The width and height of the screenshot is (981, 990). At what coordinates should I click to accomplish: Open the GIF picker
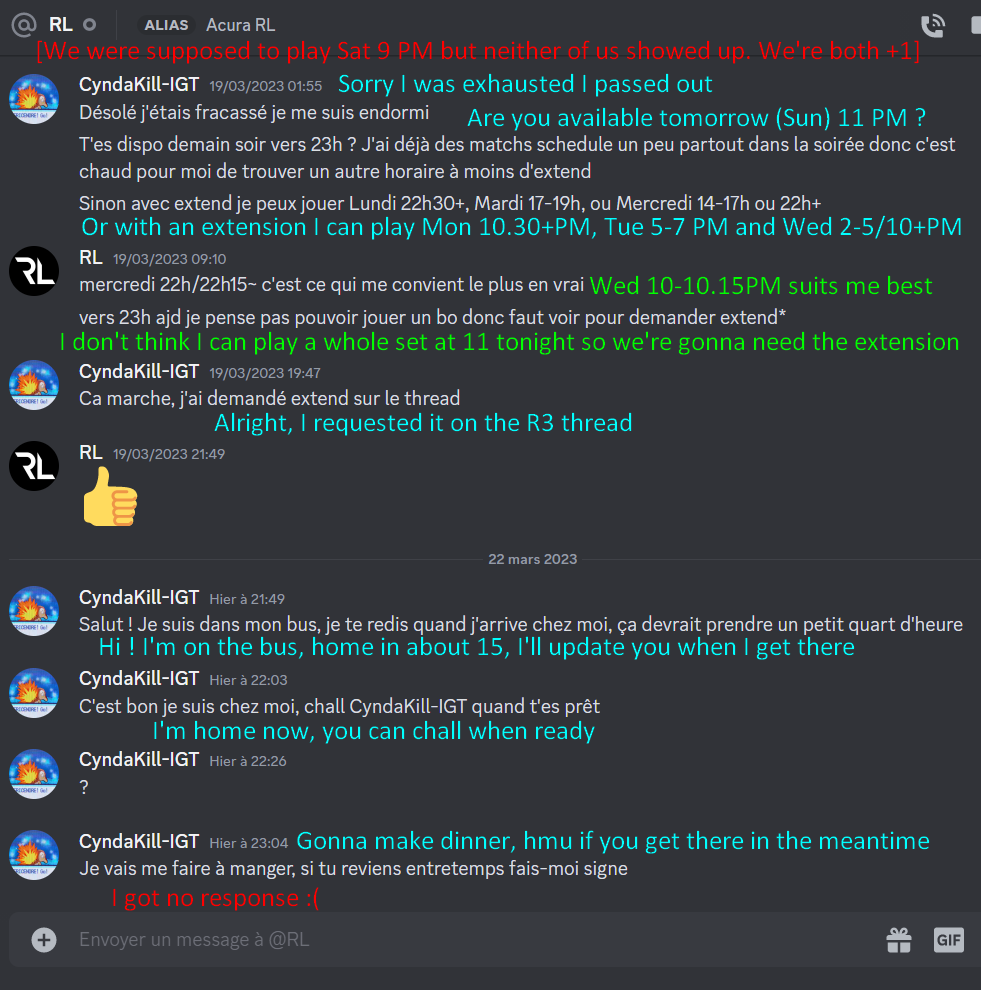coord(948,939)
